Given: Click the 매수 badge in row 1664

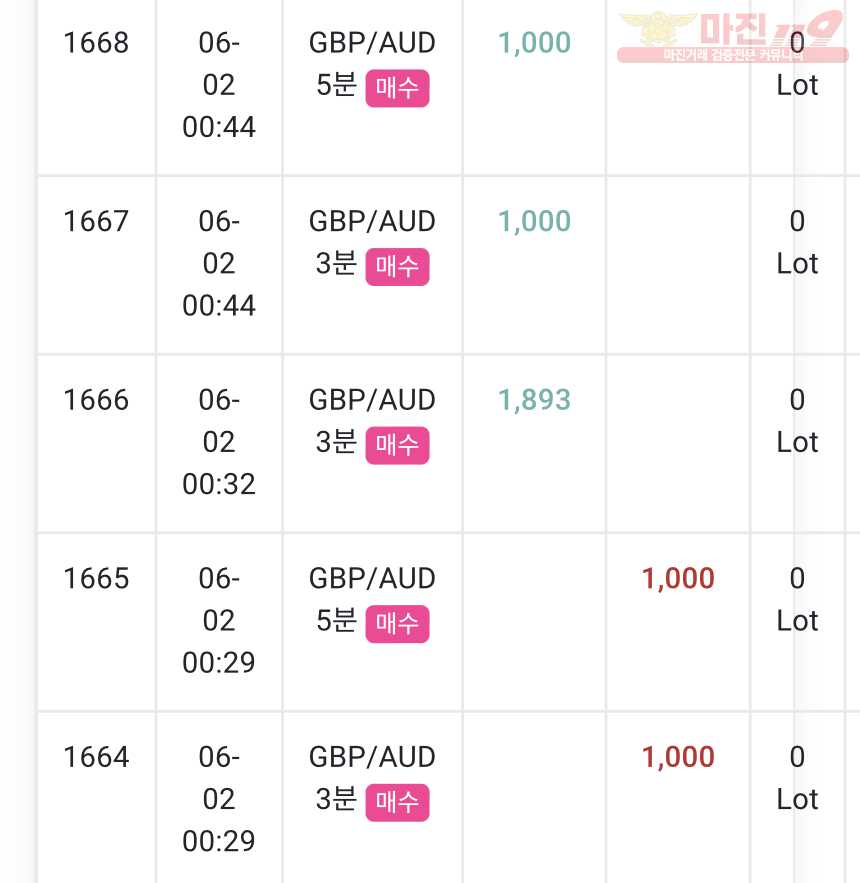Looking at the screenshot, I should coord(397,802).
